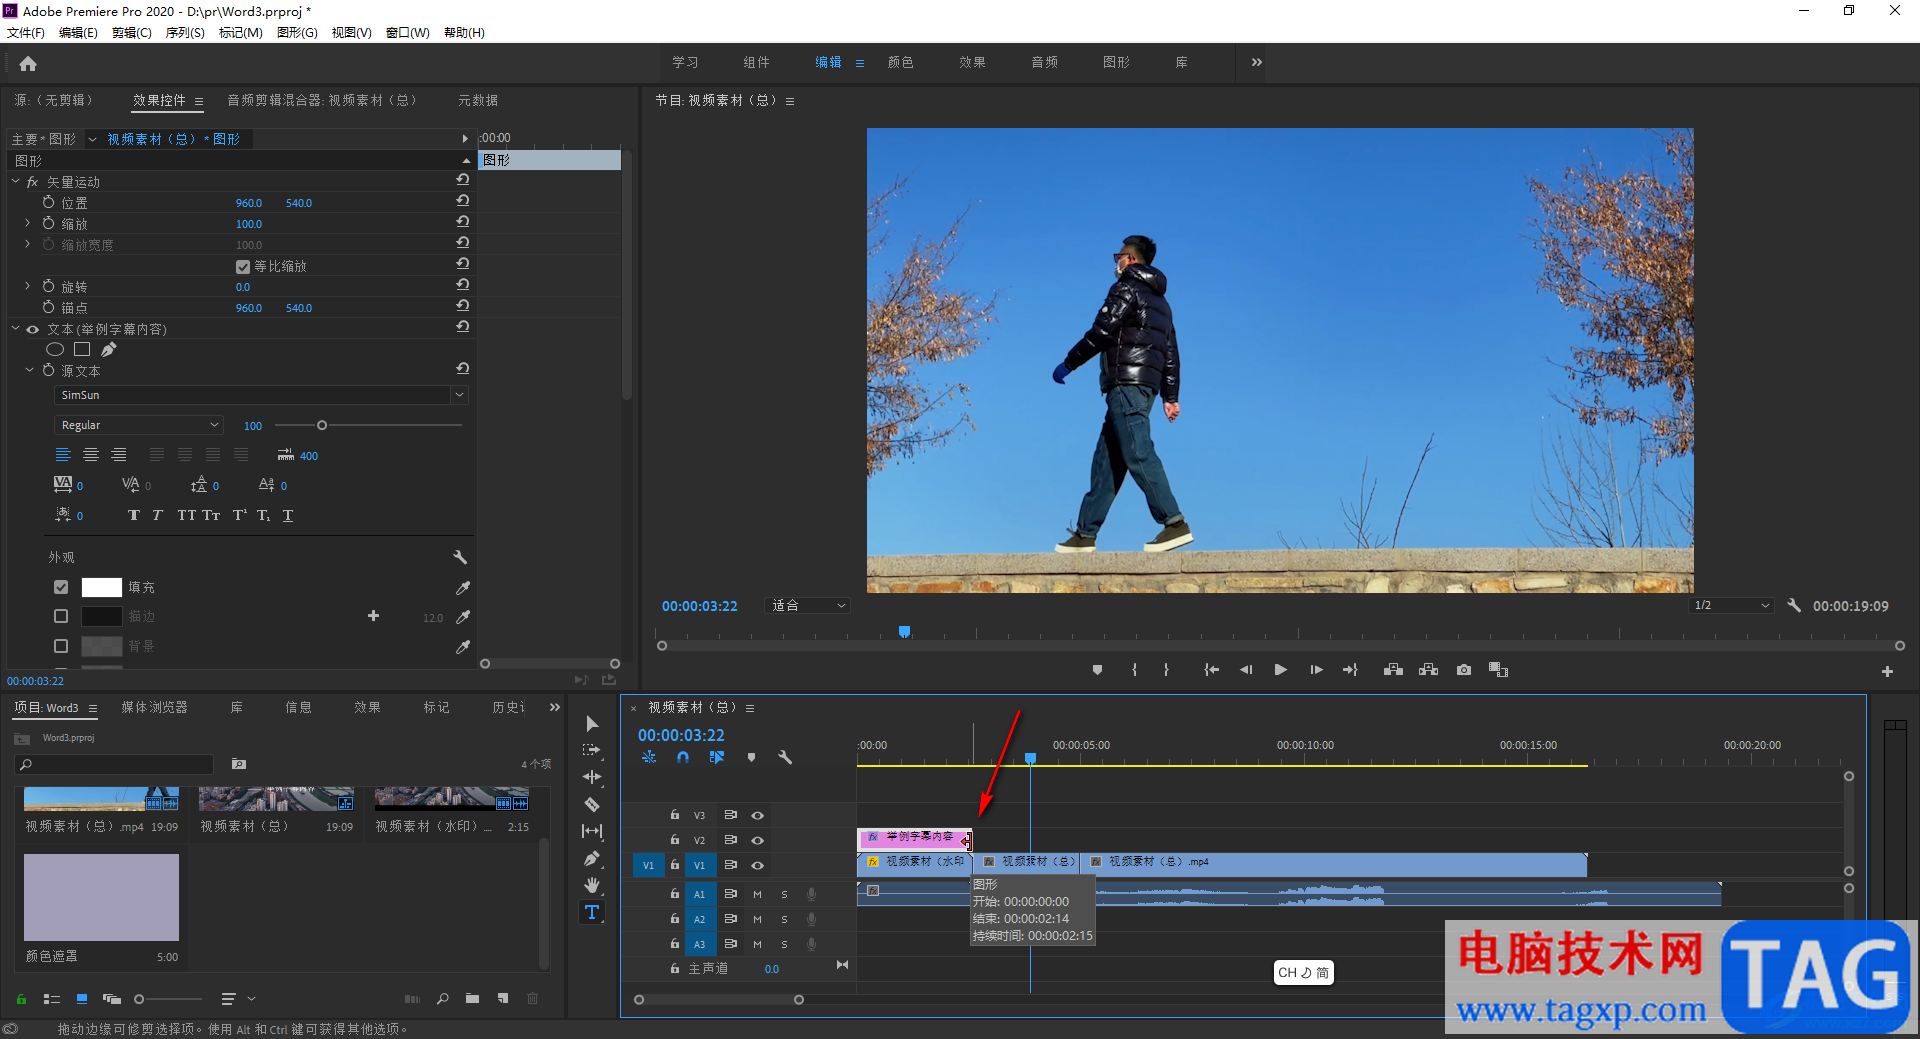Image resolution: width=1920 pixels, height=1039 pixels.
Task: Solo track A2
Action: click(x=784, y=919)
